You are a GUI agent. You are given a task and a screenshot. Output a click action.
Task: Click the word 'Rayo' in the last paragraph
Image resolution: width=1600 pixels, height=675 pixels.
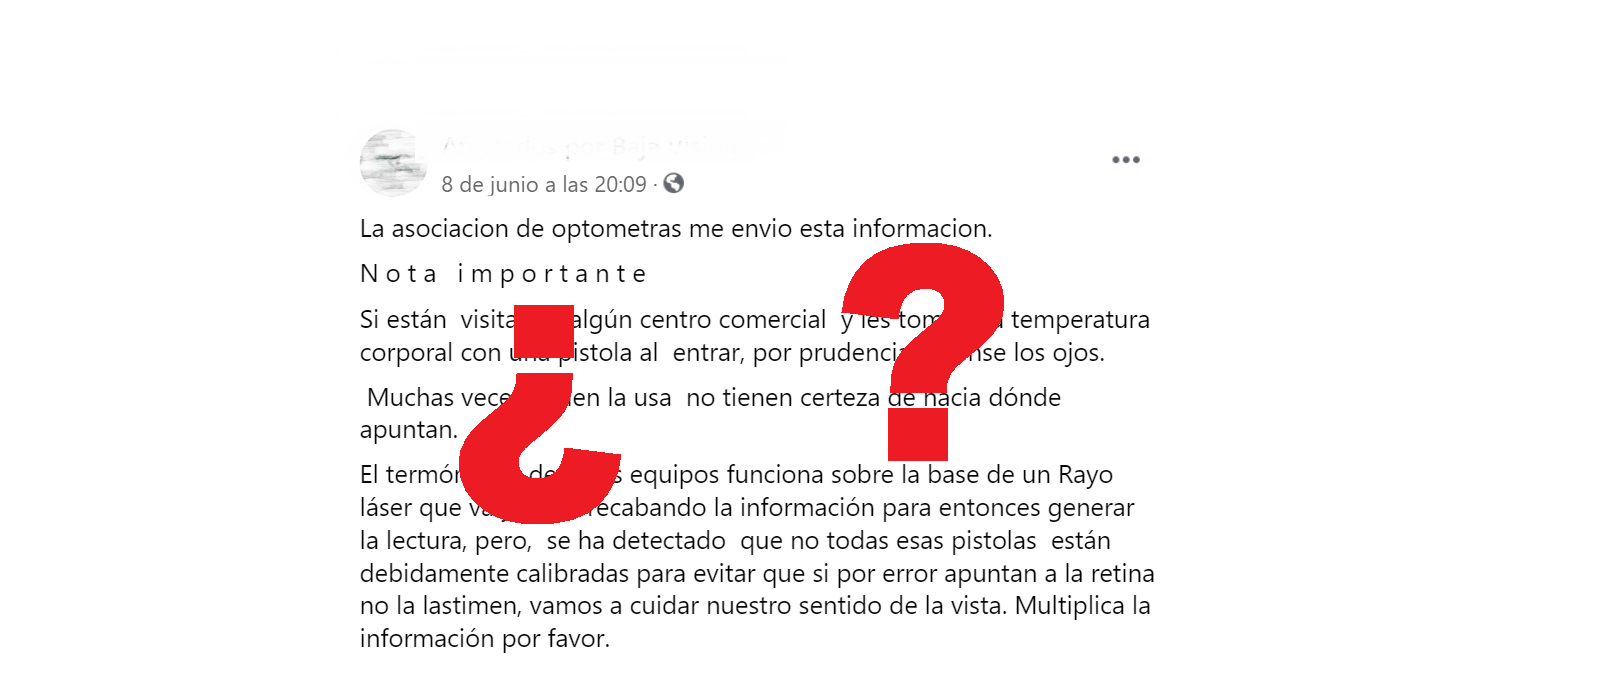pyautogui.click(x=1085, y=475)
